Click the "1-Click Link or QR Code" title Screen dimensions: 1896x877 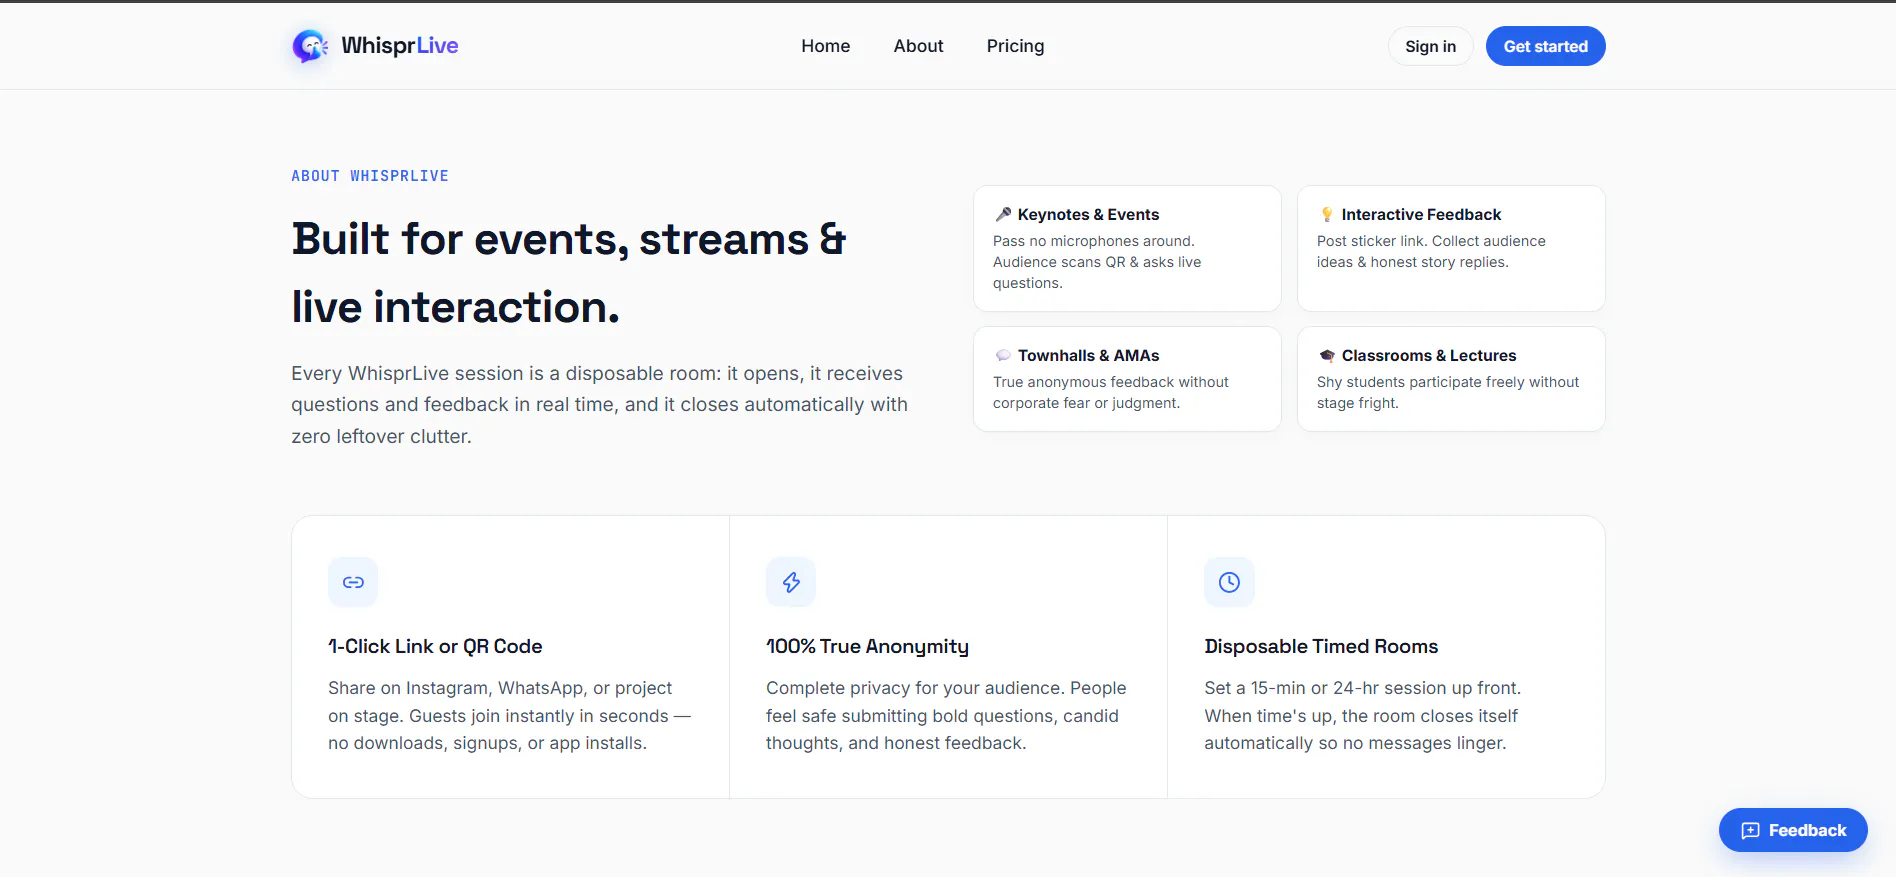coord(435,646)
